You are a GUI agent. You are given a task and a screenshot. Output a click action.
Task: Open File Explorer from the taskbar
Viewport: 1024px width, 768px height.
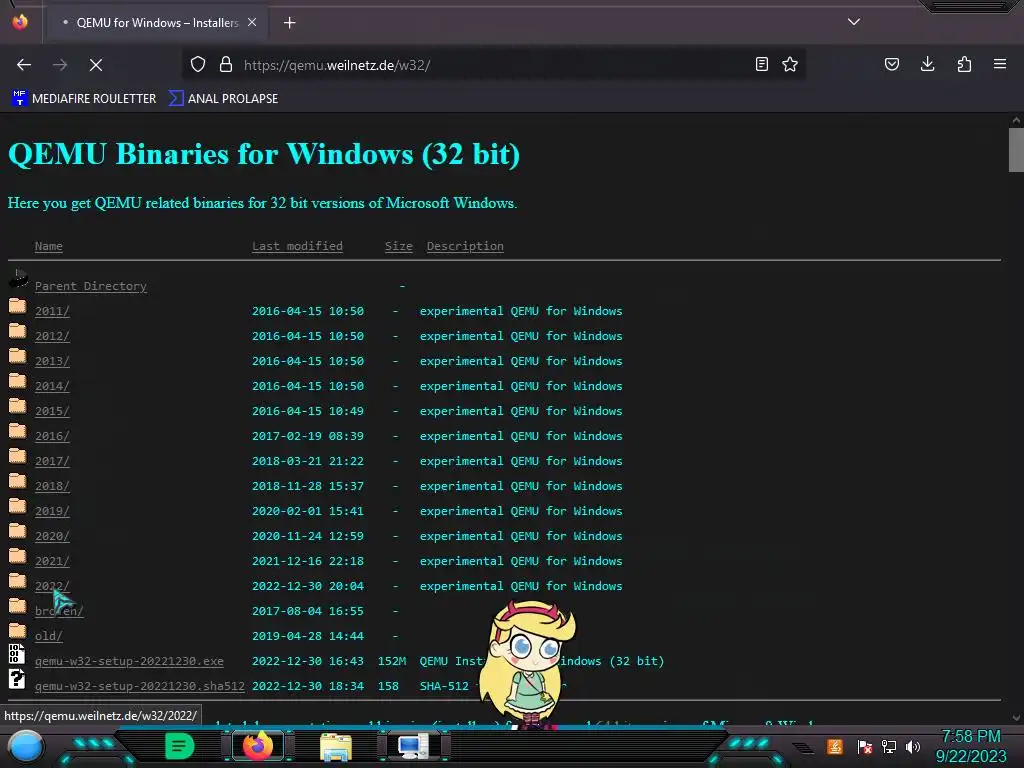click(x=336, y=746)
